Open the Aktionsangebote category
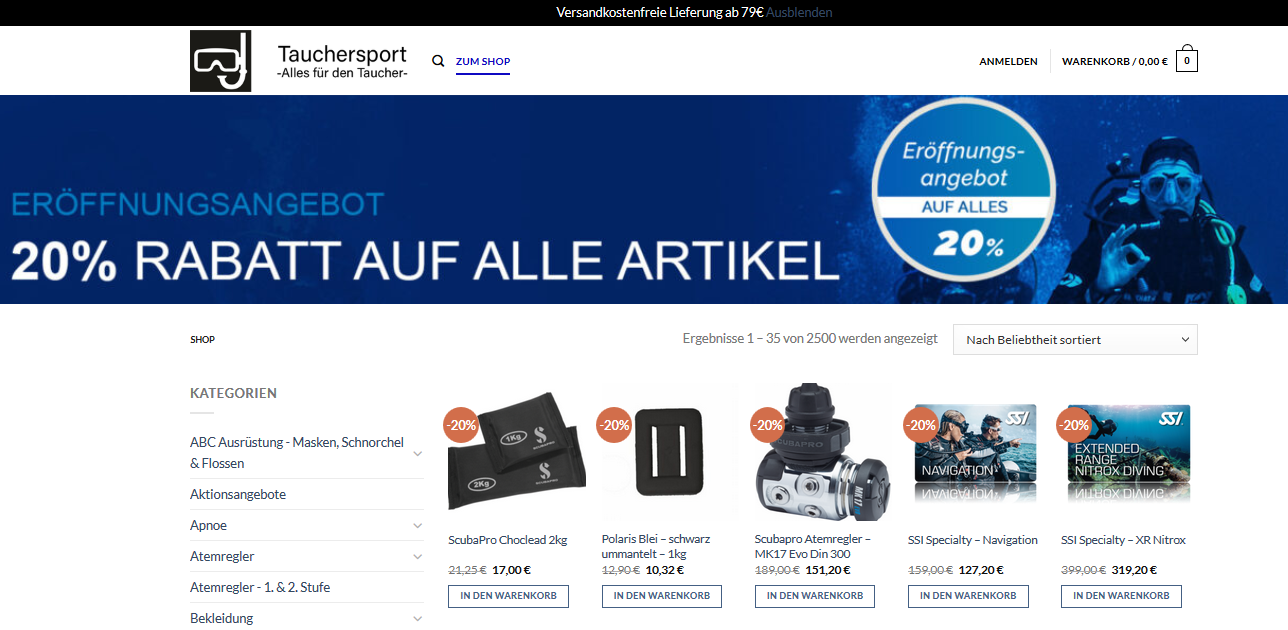The image size is (1288, 630). click(238, 494)
